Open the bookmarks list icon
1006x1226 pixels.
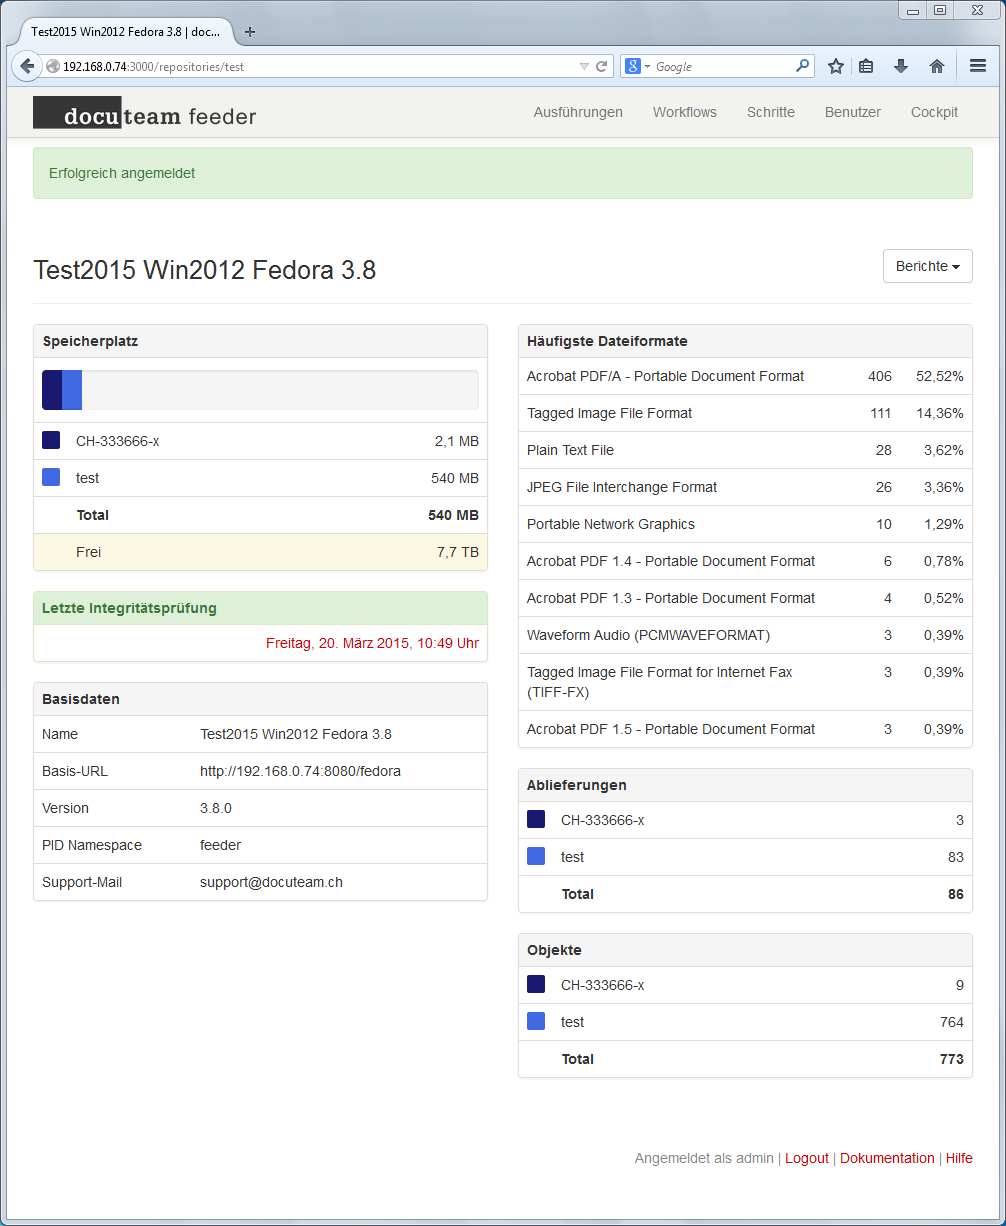click(866, 67)
